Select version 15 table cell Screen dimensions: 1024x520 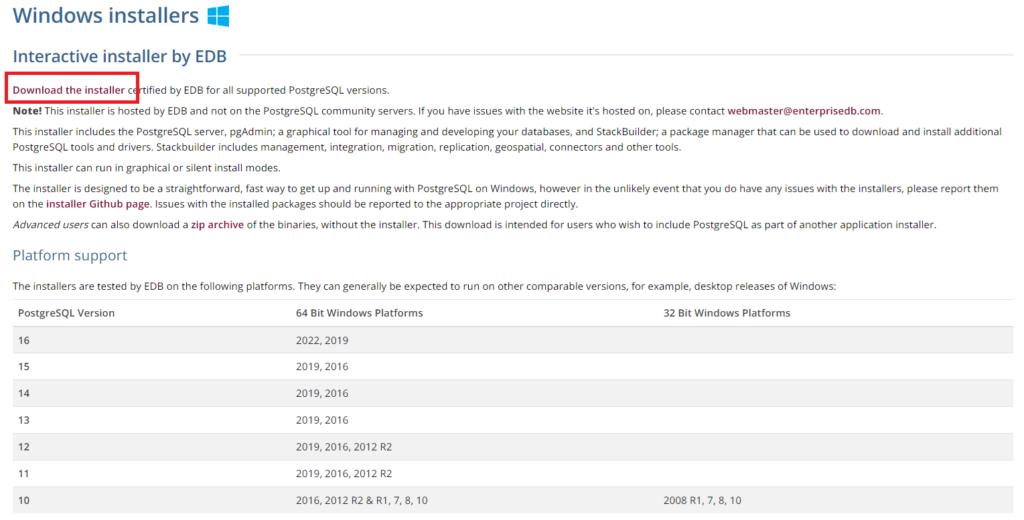pyautogui.click(x=24, y=366)
